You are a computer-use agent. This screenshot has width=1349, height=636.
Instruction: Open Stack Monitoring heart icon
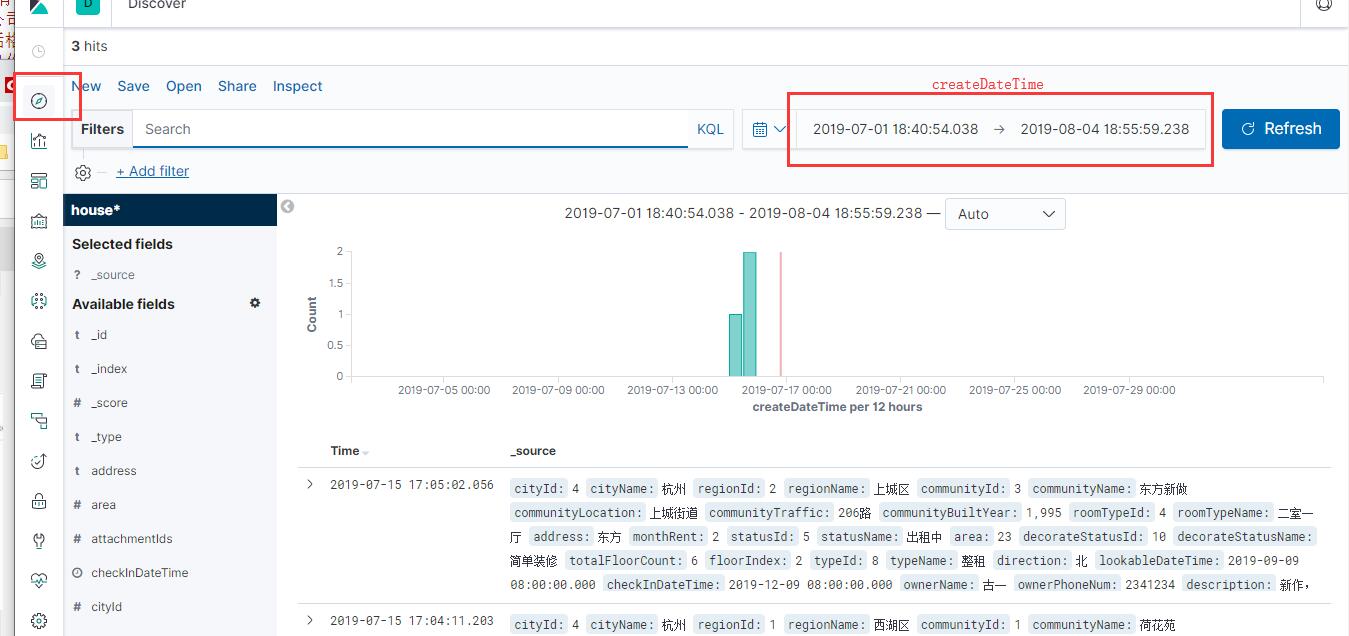pos(39,580)
